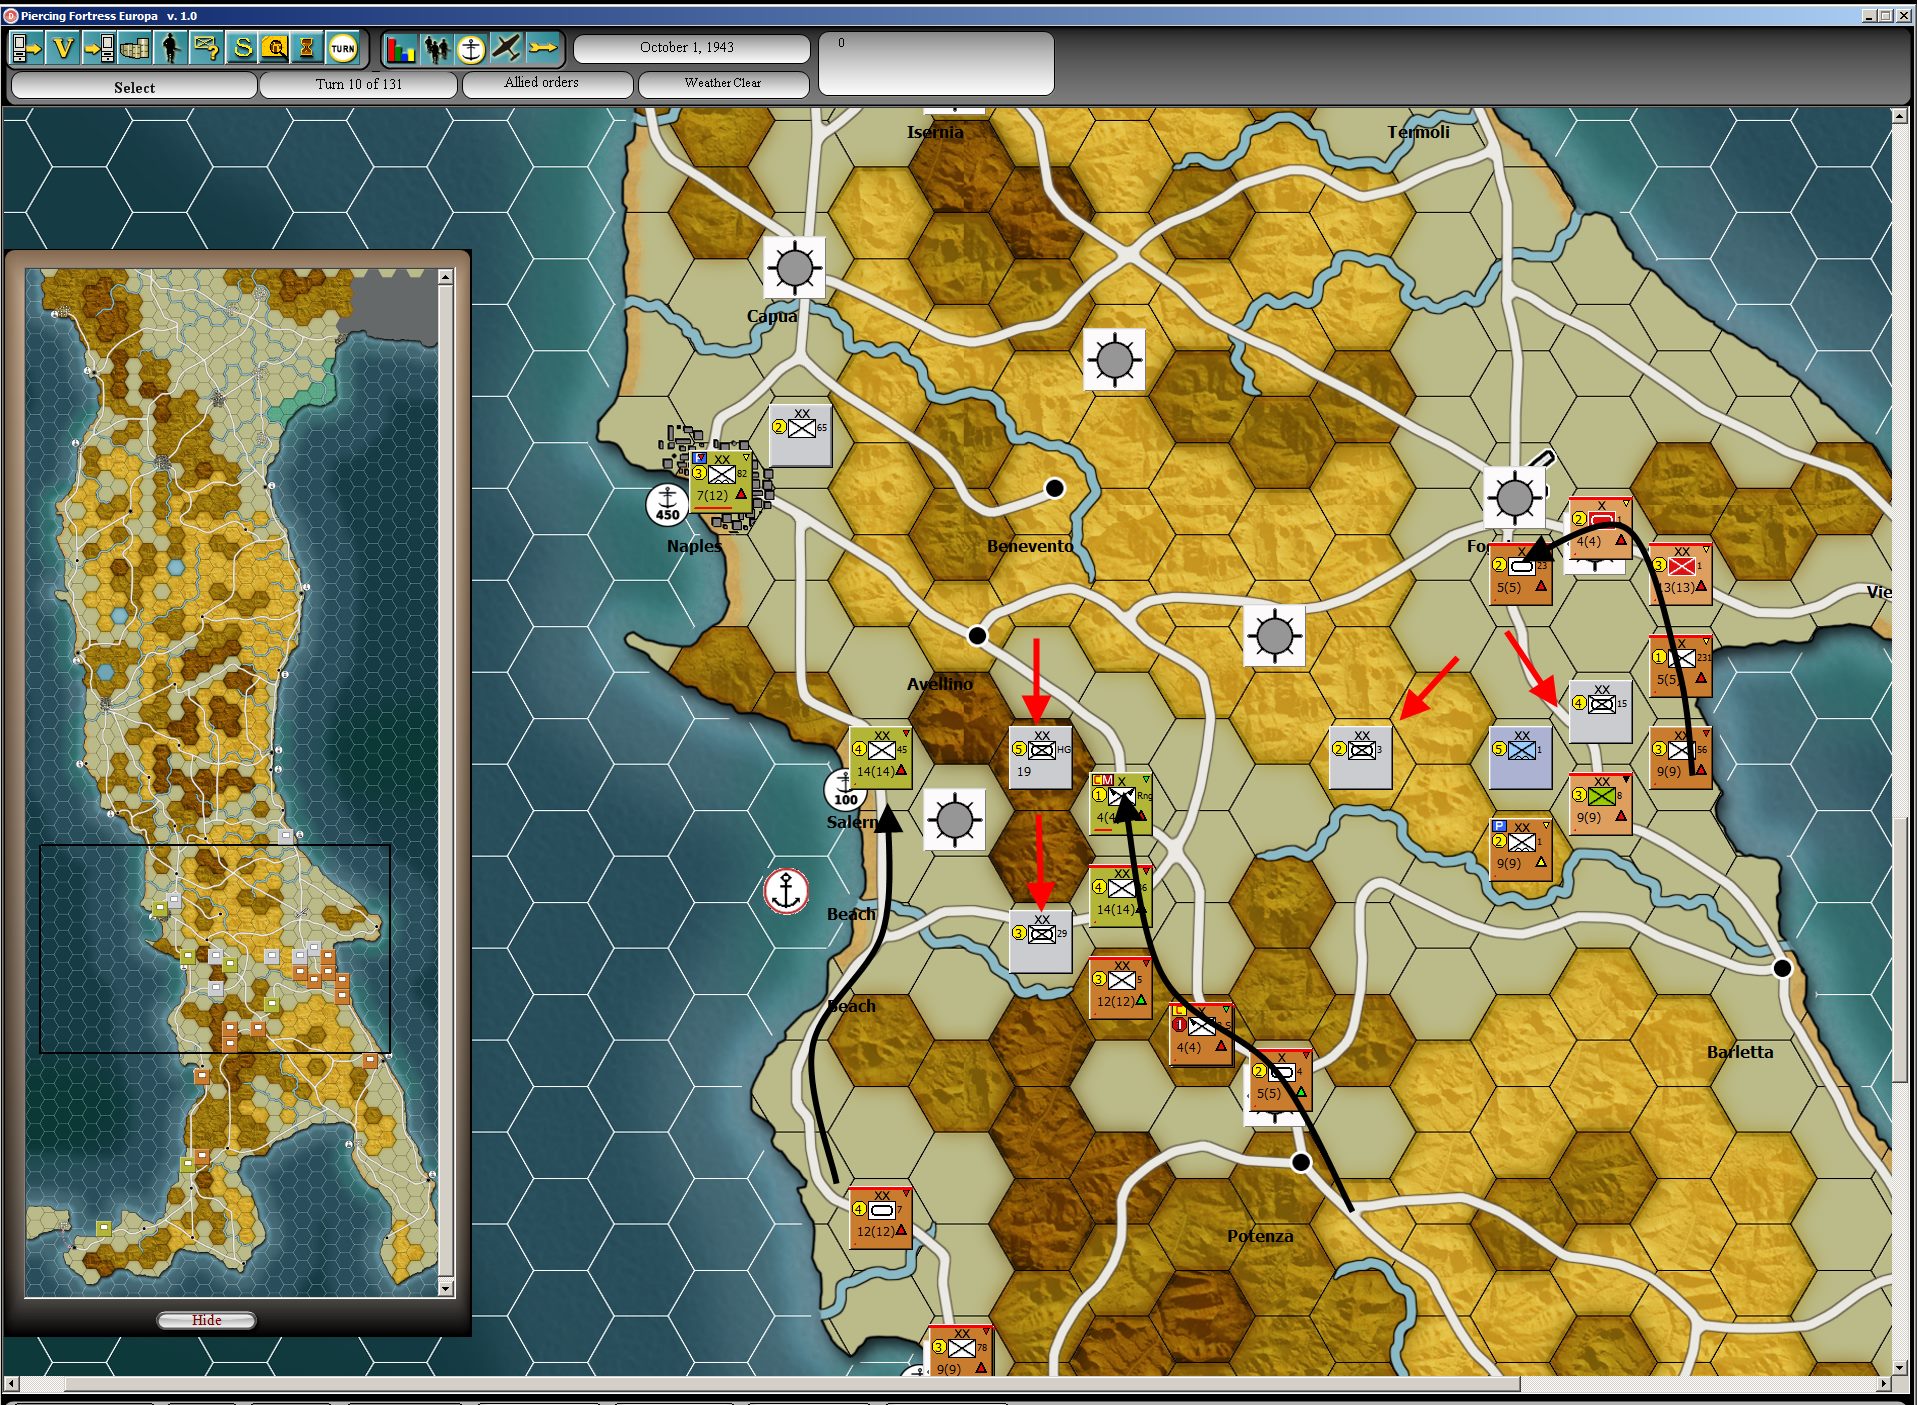Click the Termoli city label
This screenshot has width=1917, height=1405.
coord(1418,132)
